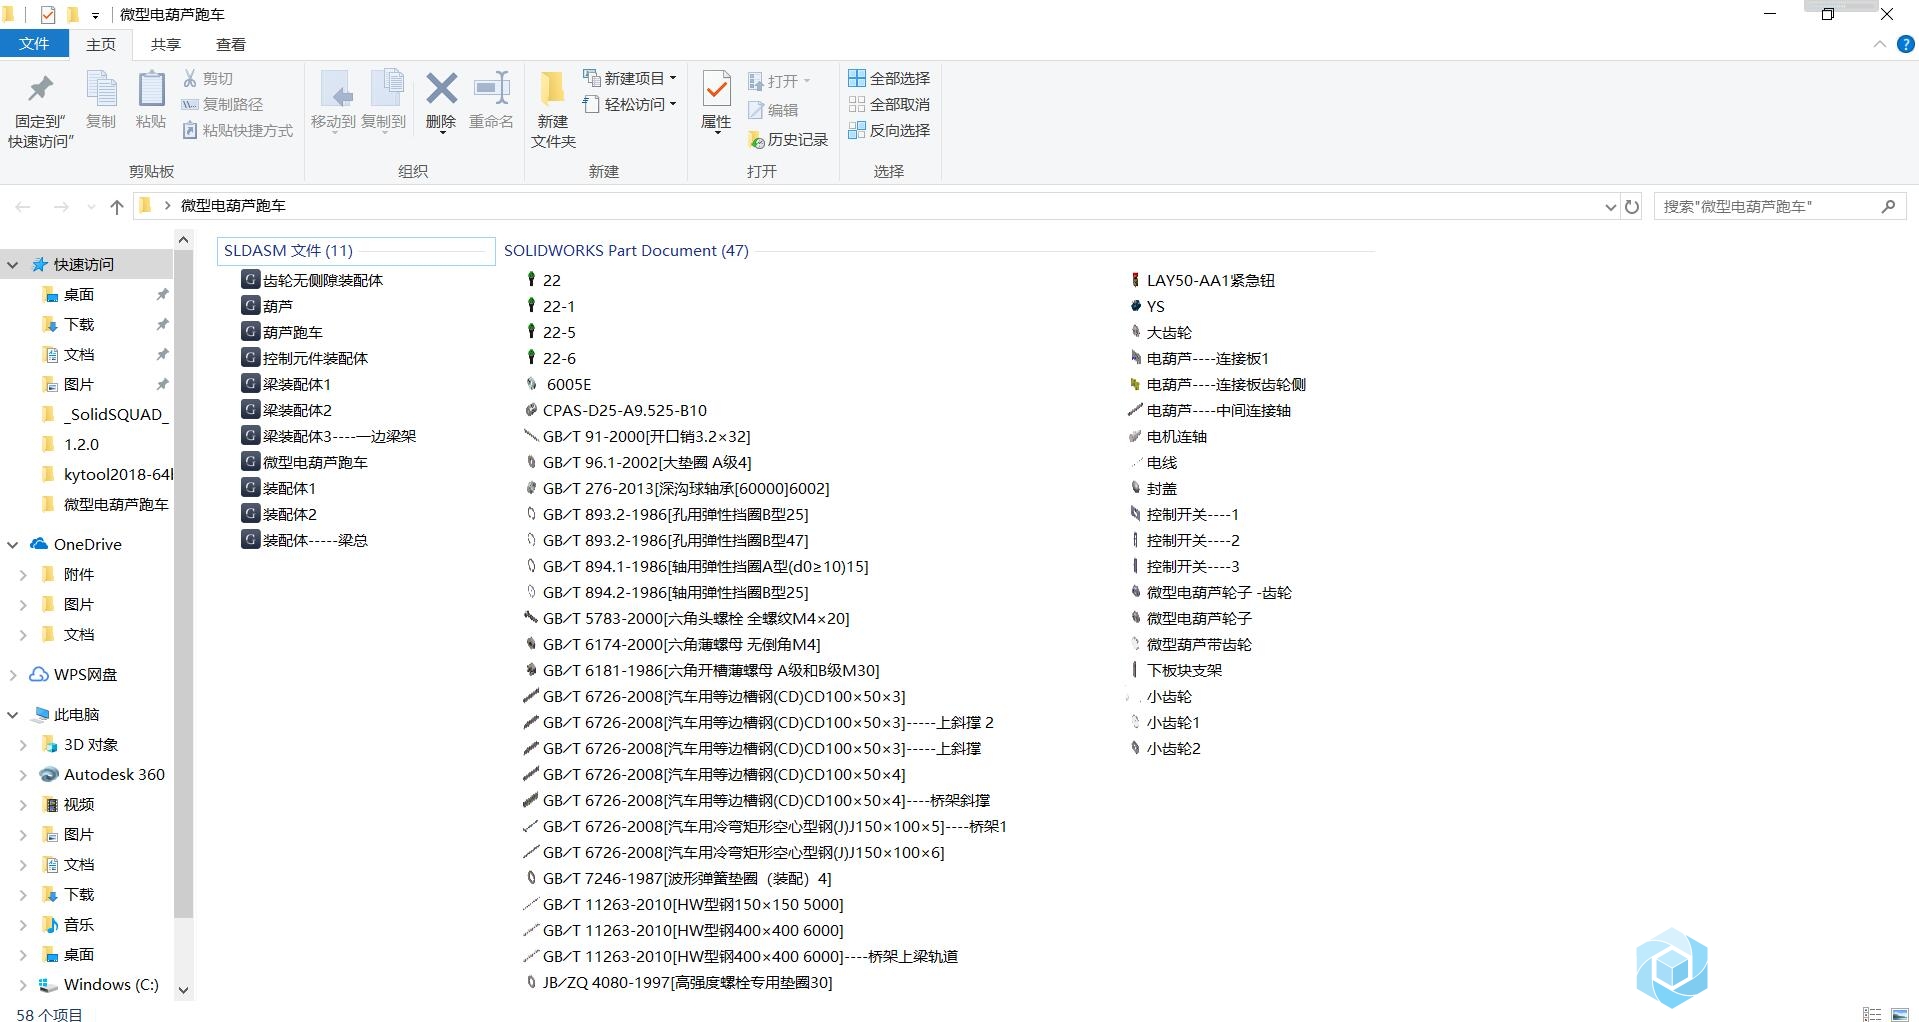
Task: Click the Rename (重命名) icon
Action: pyautogui.click(x=491, y=89)
